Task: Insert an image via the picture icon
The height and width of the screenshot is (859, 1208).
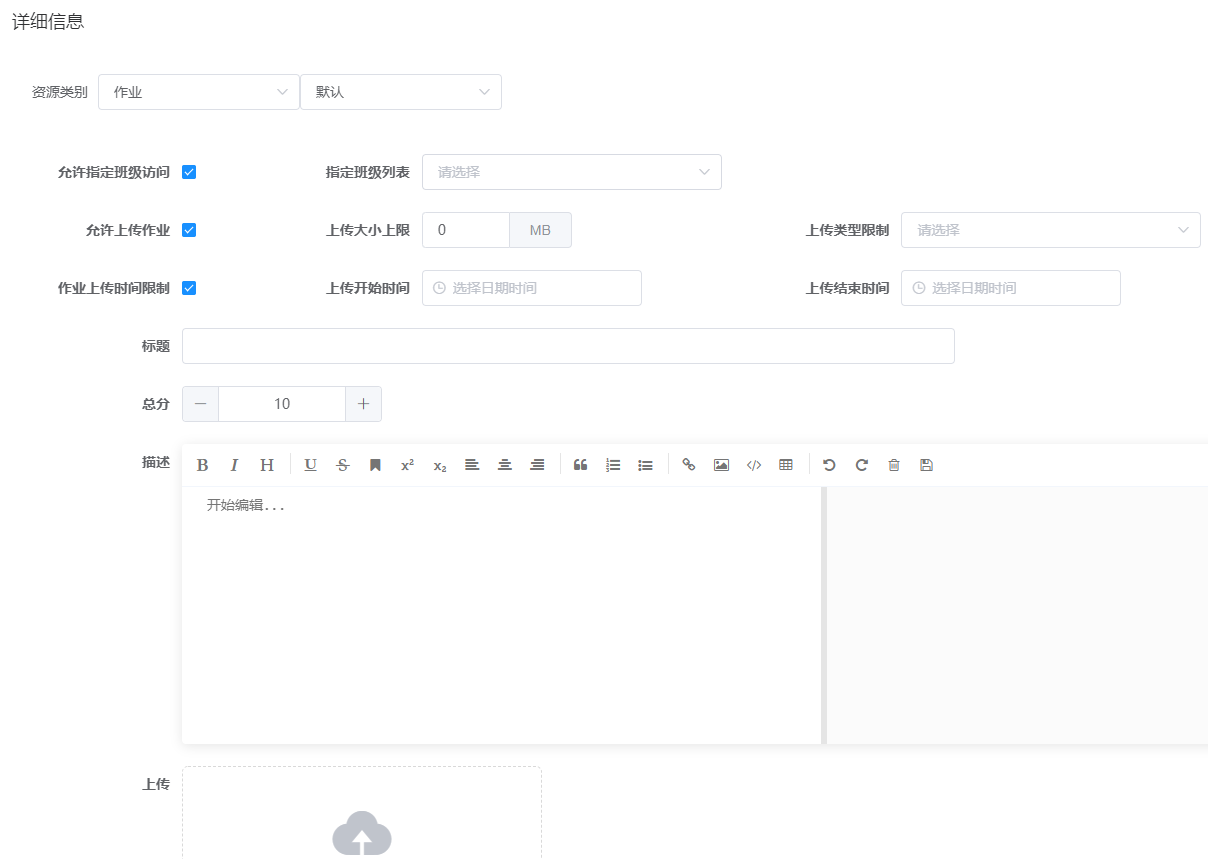Action: (721, 465)
